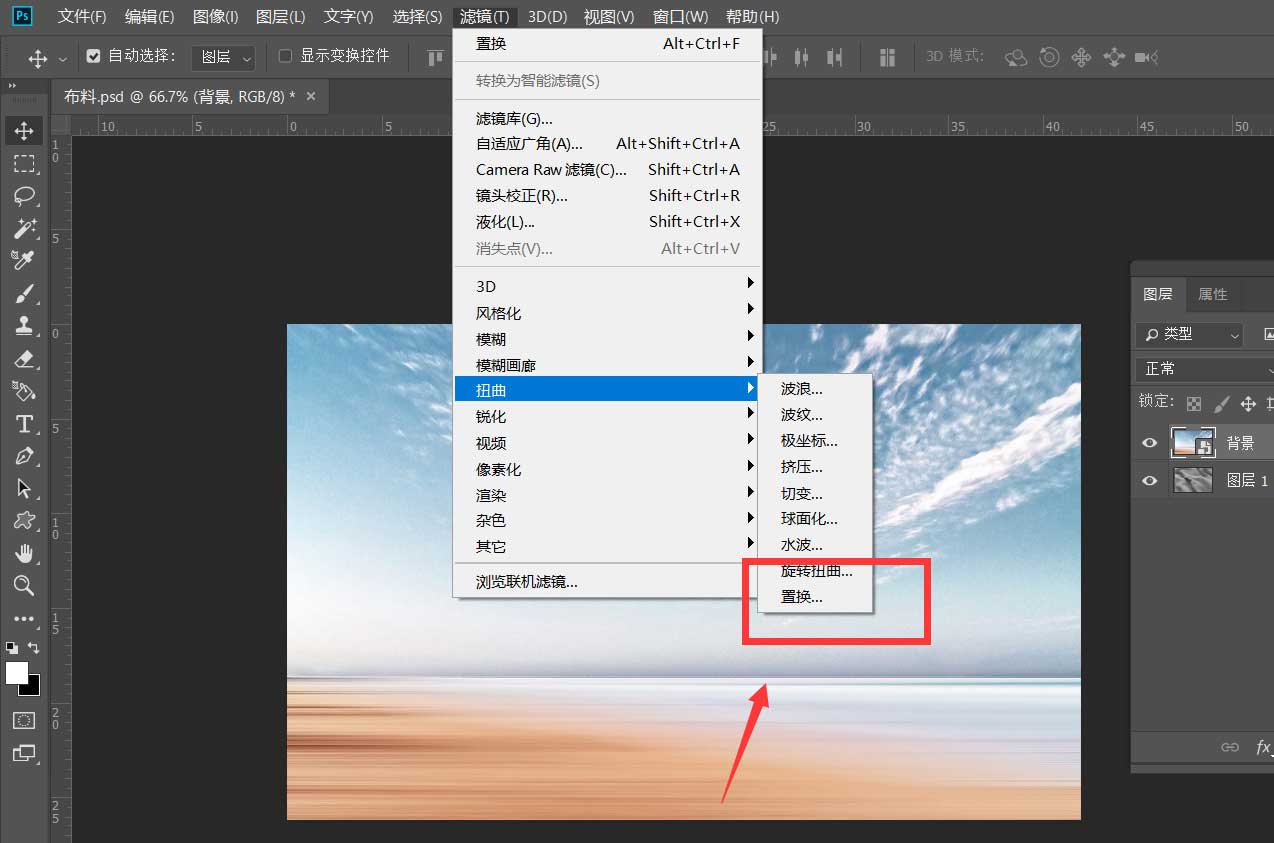Select the Brush tool
Screen dimensions: 1274x843
click(24, 293)
